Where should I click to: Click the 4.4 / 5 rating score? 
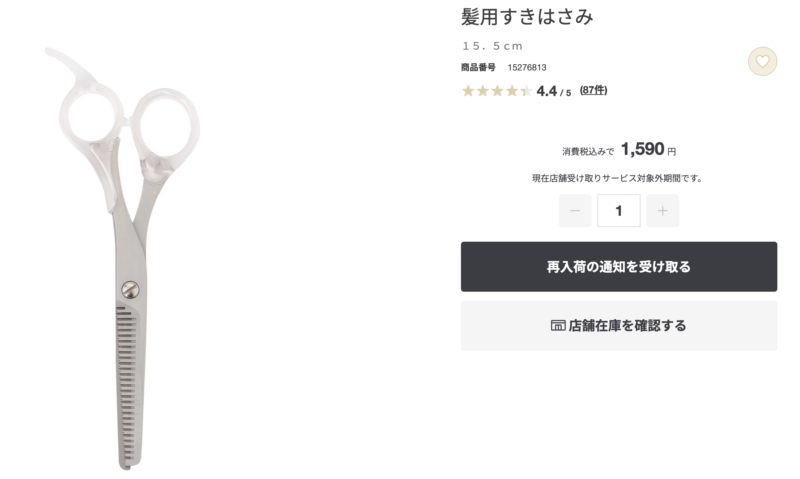click(x=554, y=91)
